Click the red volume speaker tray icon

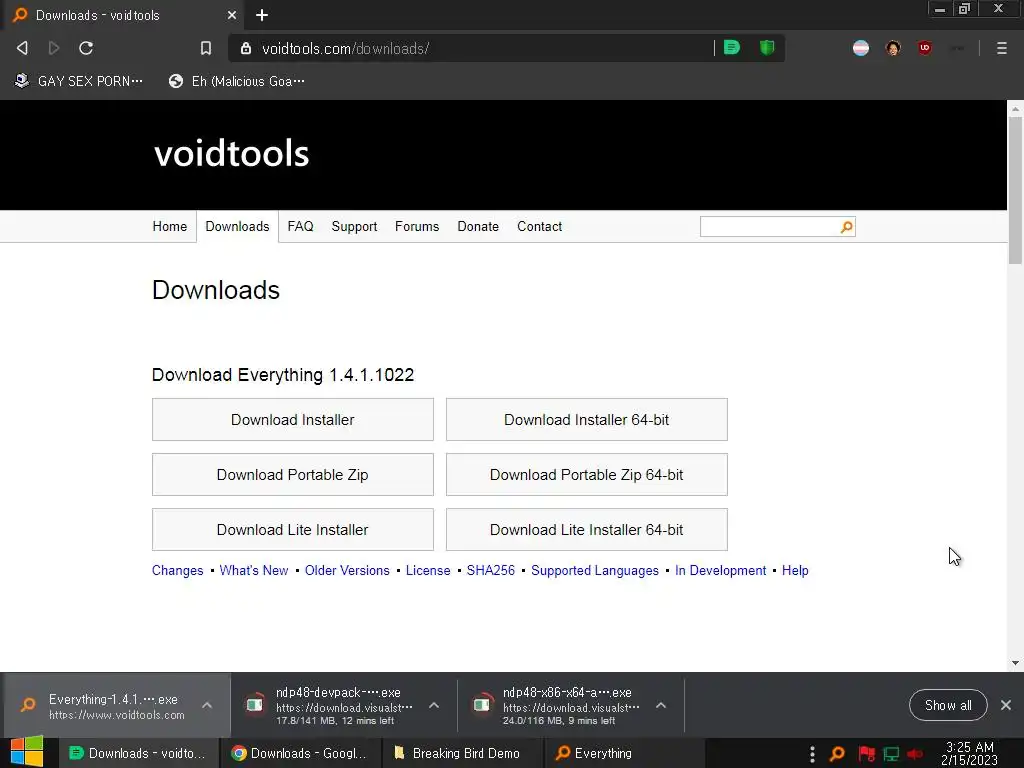tap(916, 754)
